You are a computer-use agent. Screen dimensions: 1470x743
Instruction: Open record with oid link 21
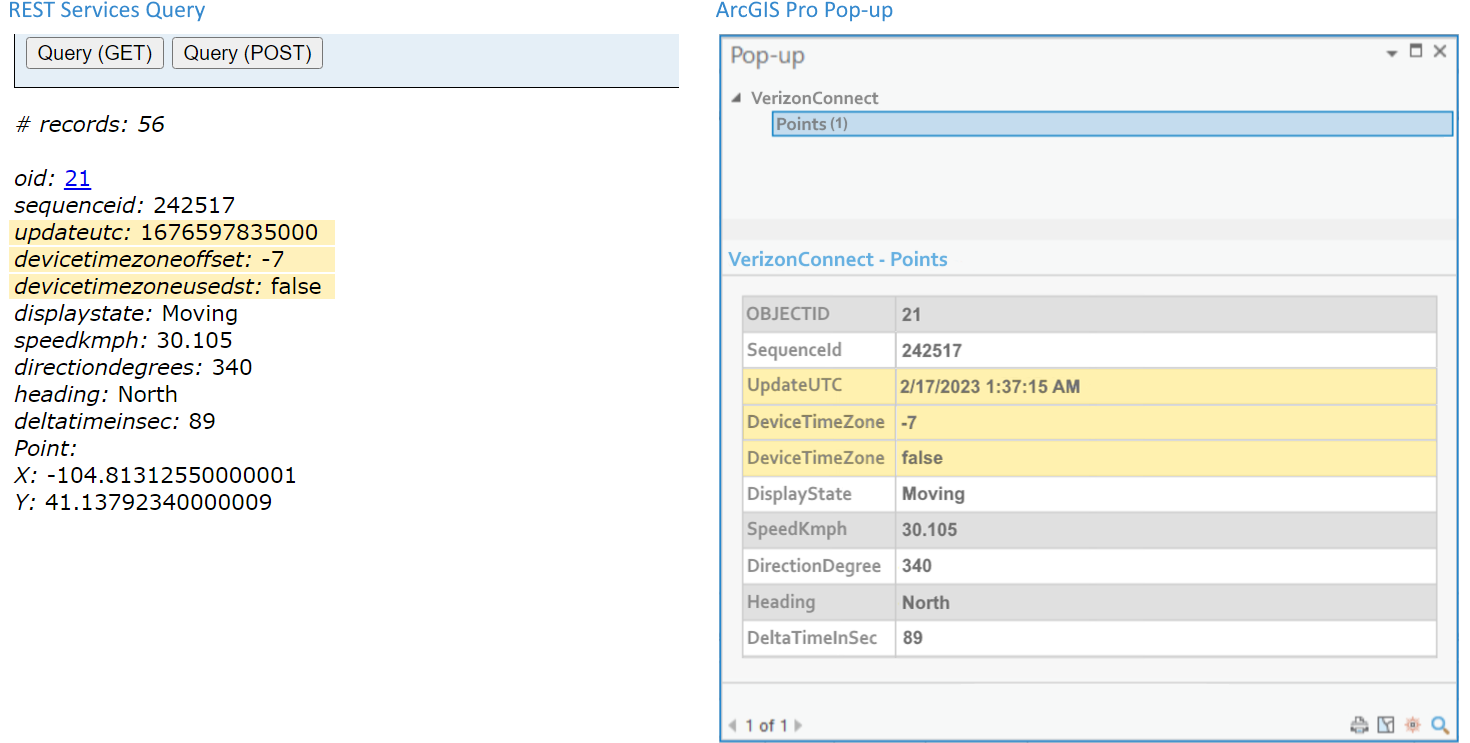tap(77, 178)
